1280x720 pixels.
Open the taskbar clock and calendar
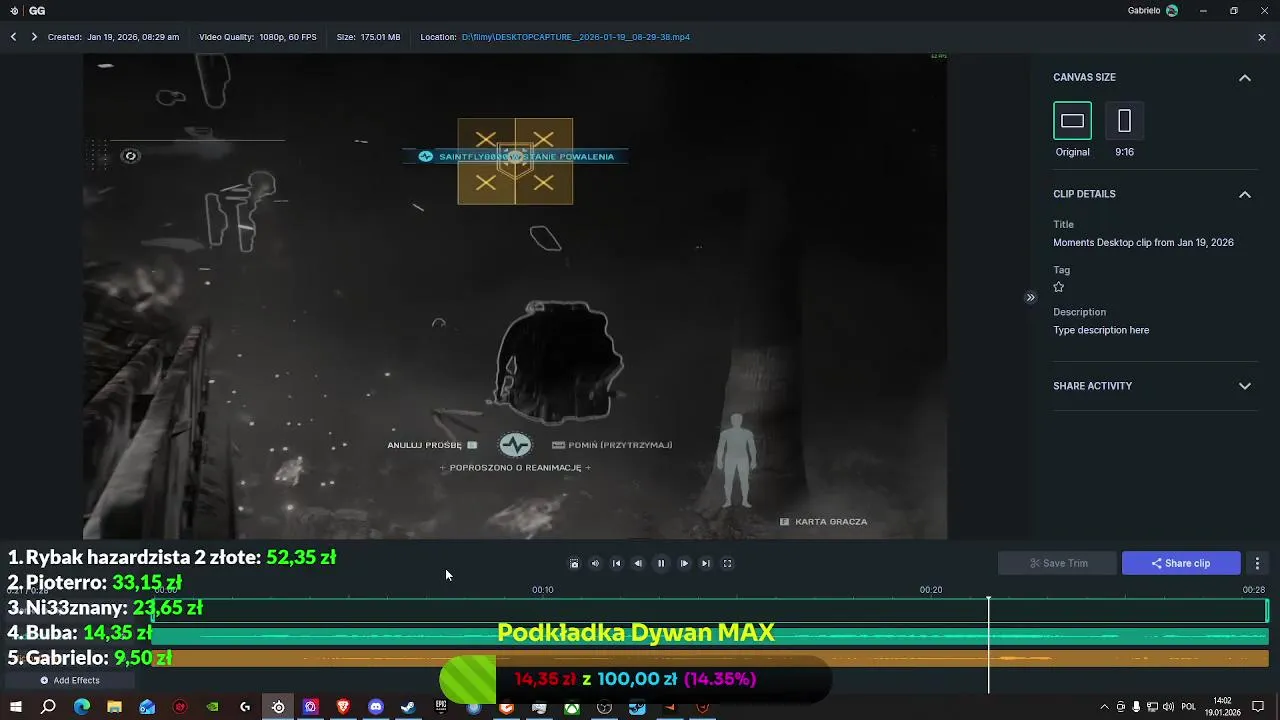click(x=1222, y=707)
